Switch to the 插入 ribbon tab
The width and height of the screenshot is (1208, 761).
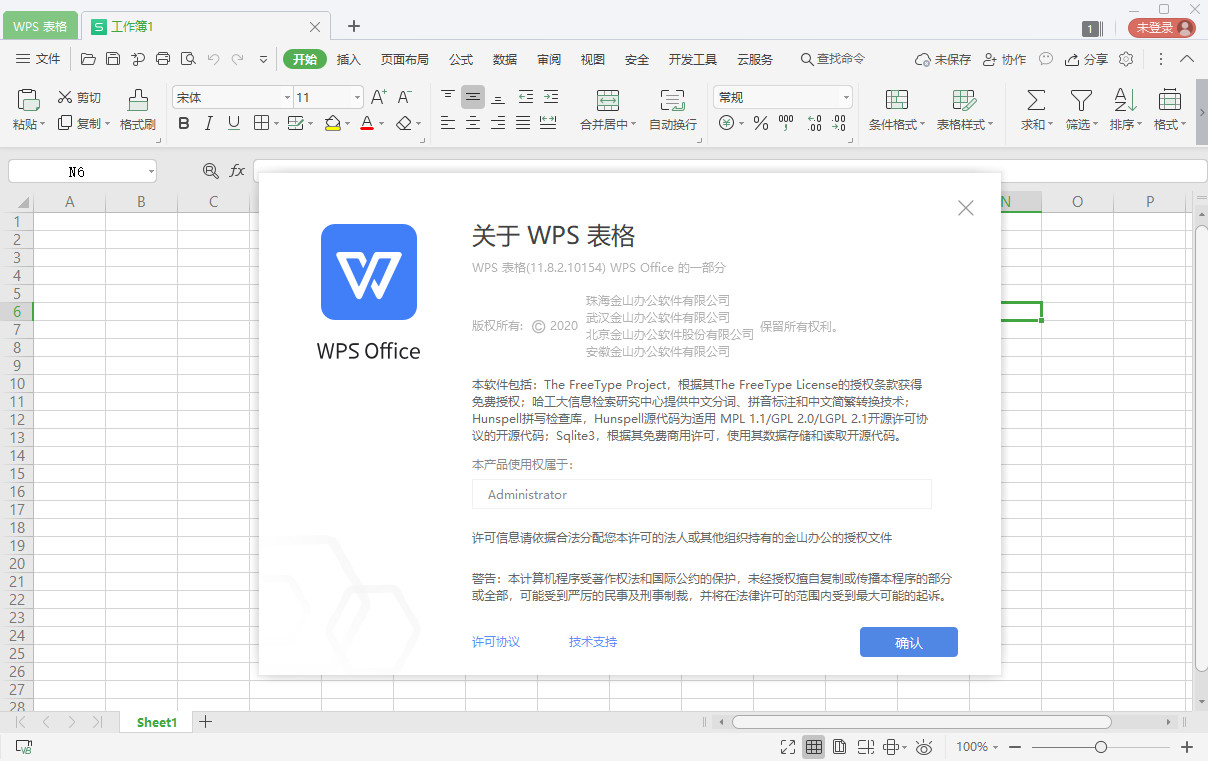coord(348,60)
